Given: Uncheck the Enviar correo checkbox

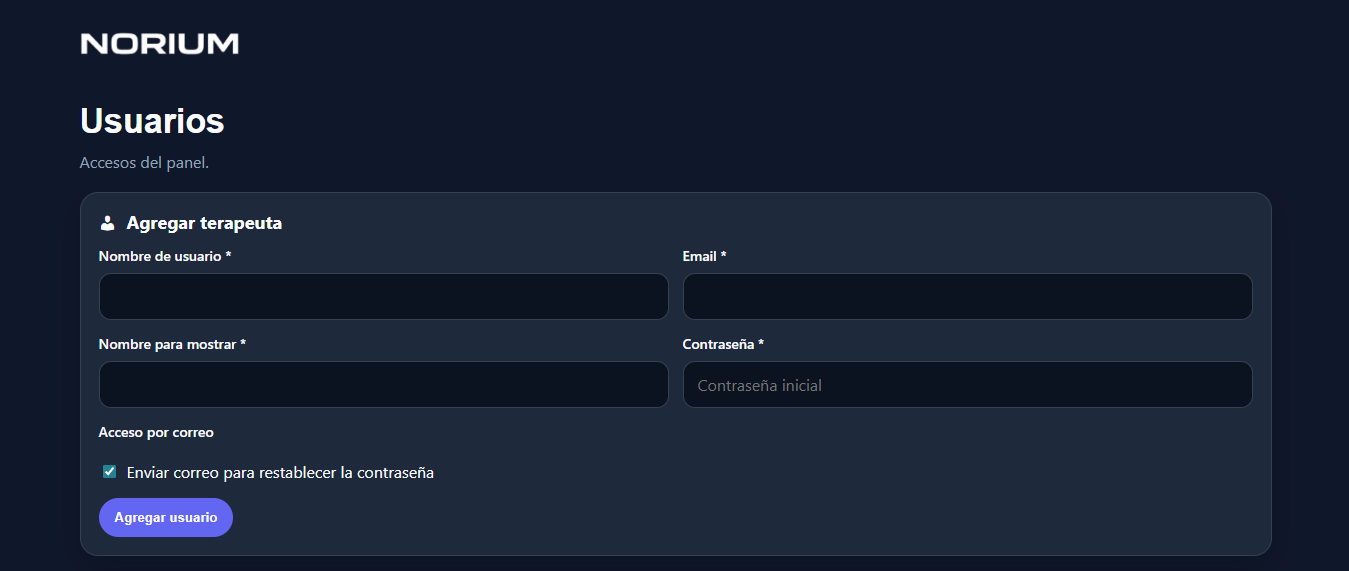Looking at the screenshot, I should [110, 472].
